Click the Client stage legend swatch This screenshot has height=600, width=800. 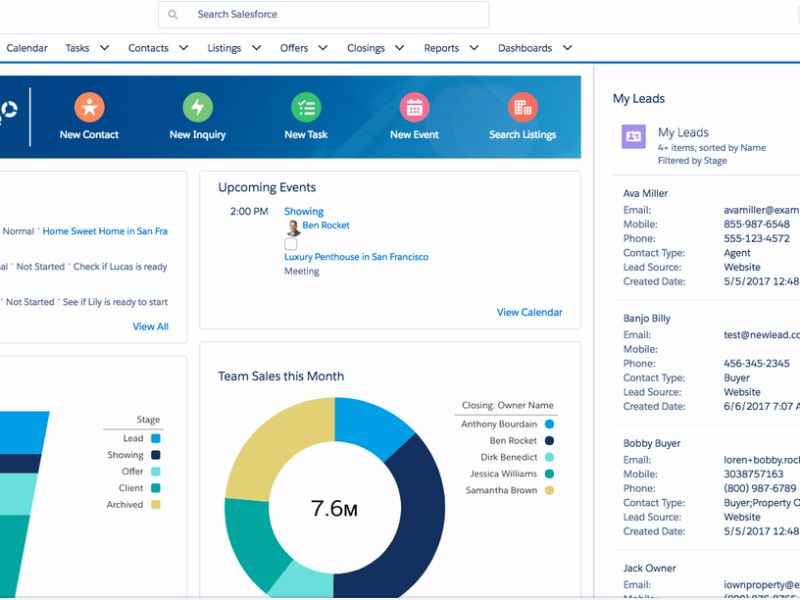(156, 488)
